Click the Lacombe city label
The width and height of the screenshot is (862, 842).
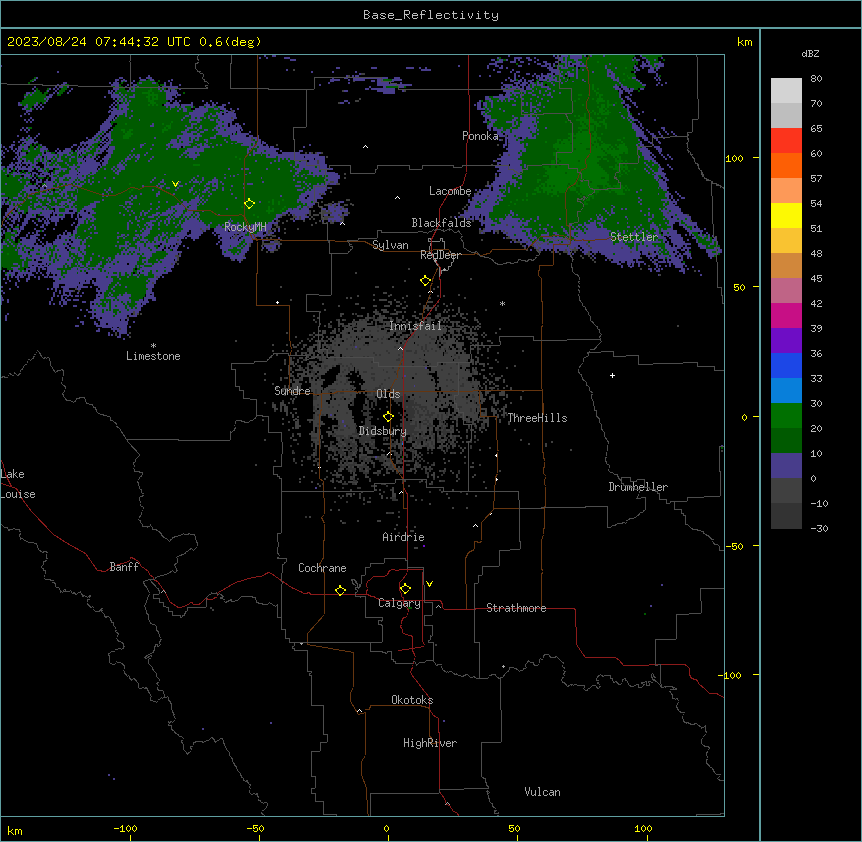[450, 191]
